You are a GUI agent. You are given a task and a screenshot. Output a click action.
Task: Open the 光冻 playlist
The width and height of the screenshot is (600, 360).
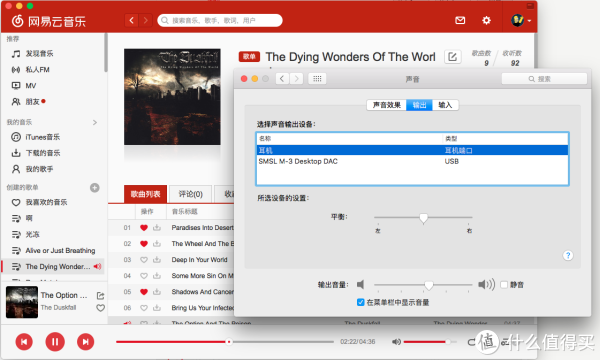pyautogui.click(x=26, y=234)
